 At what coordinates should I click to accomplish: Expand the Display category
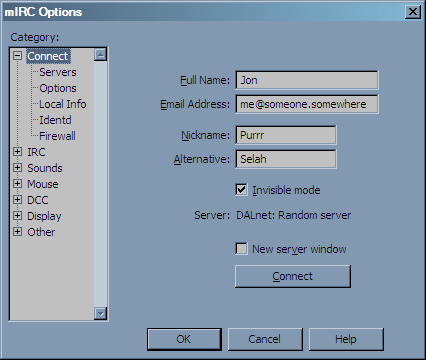pos(17,216)
